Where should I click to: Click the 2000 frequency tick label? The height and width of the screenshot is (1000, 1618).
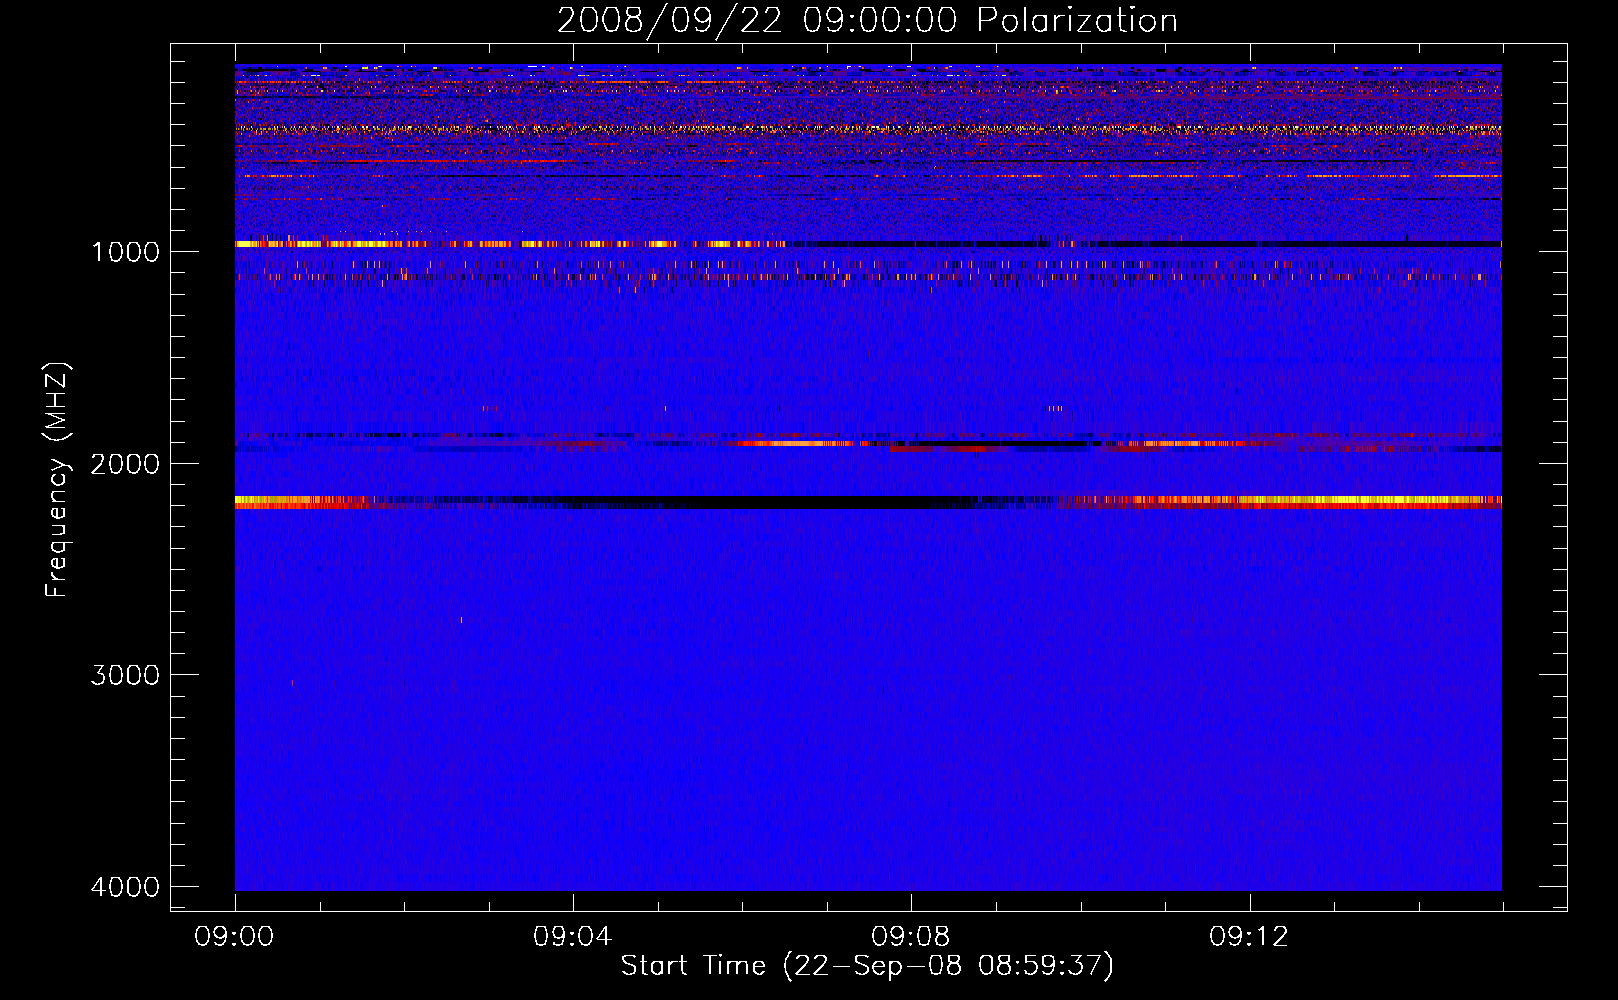coord(125,464)
